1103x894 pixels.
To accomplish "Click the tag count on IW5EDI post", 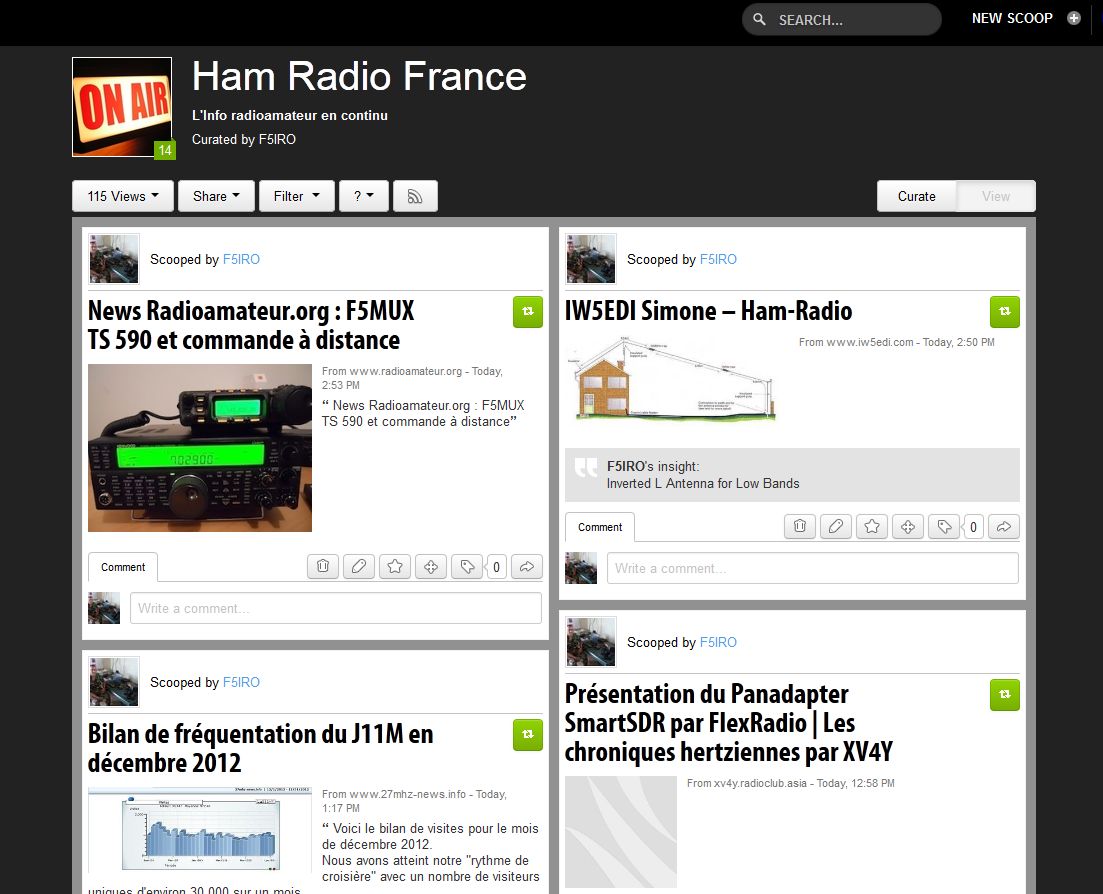I will pos(973,527).
